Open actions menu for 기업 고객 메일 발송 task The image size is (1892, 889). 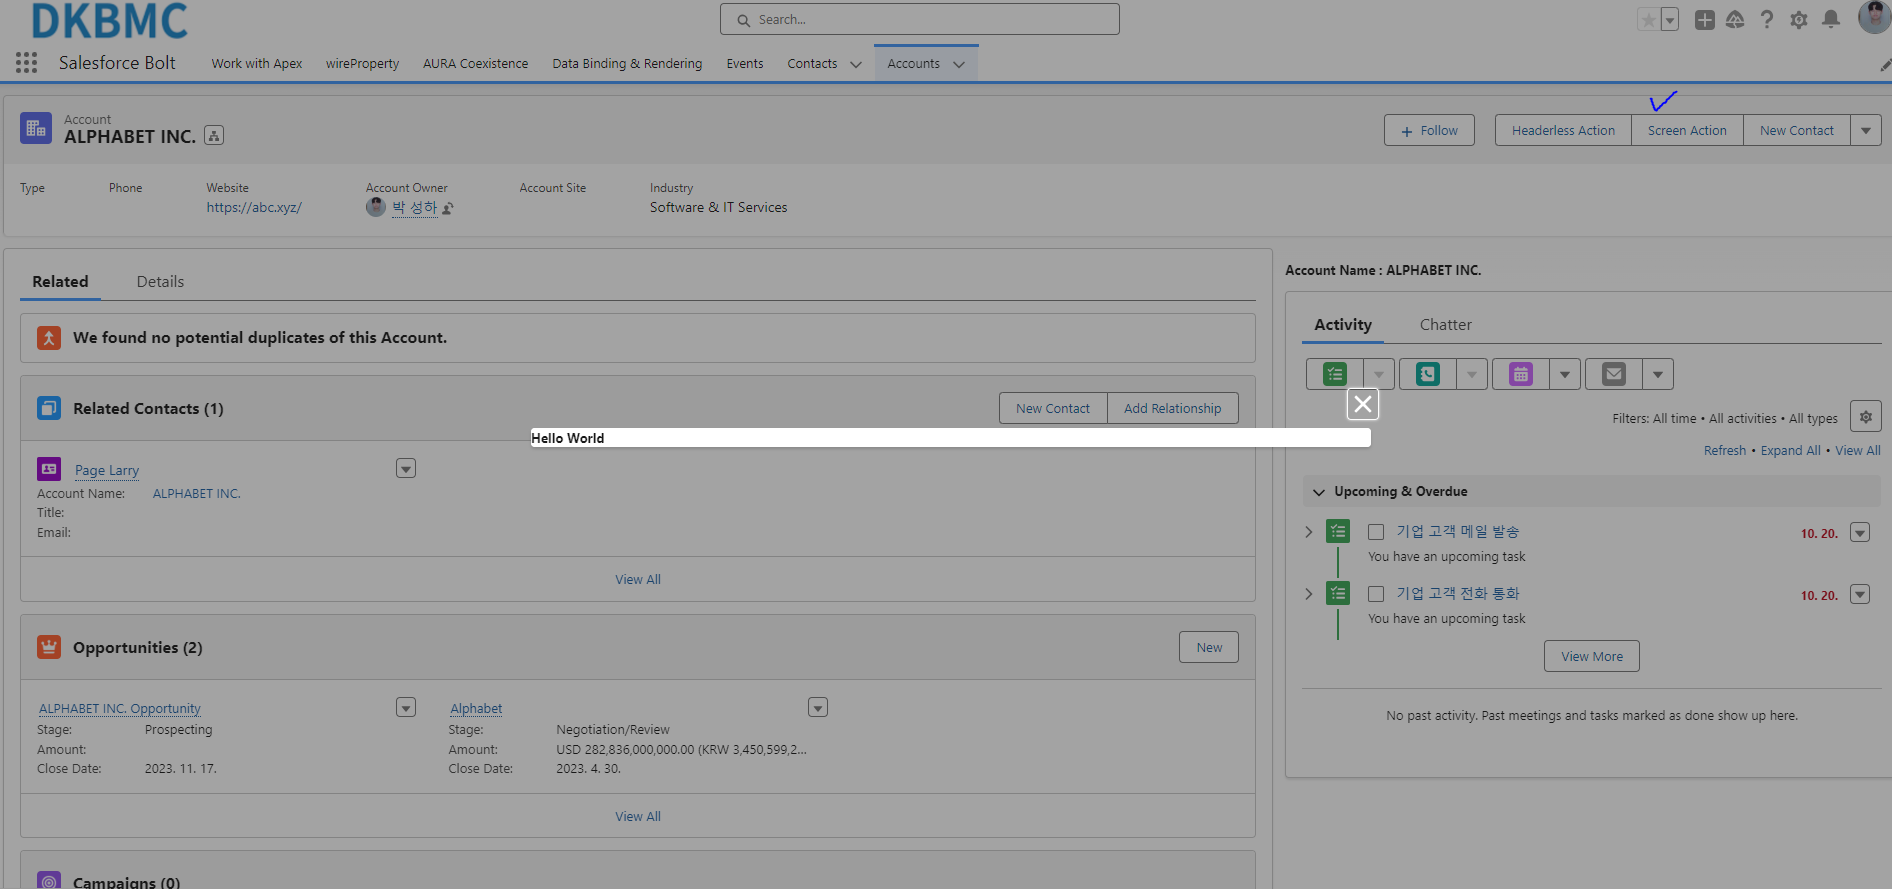pyautogui.click(x=1860, y=532)
